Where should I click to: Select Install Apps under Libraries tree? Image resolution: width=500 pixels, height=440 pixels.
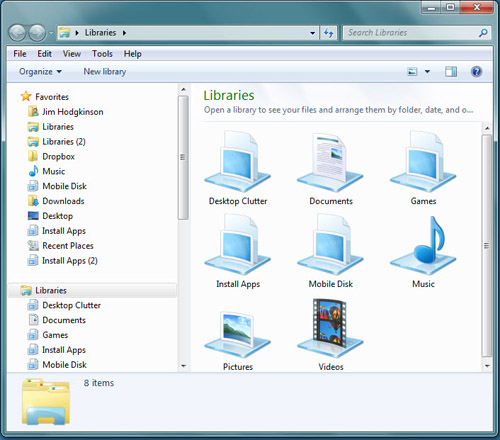pos(57,350)
